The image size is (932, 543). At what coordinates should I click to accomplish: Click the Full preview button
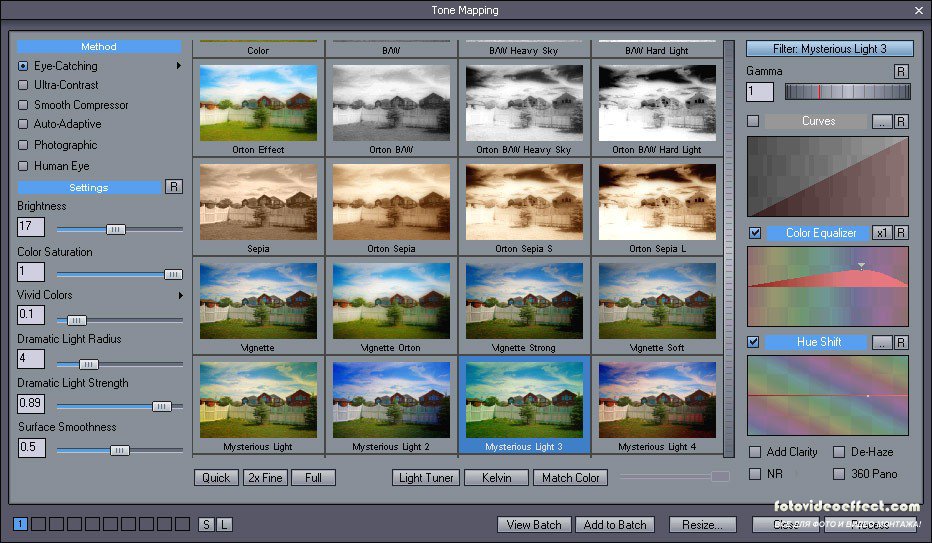[x=313, y=478]
